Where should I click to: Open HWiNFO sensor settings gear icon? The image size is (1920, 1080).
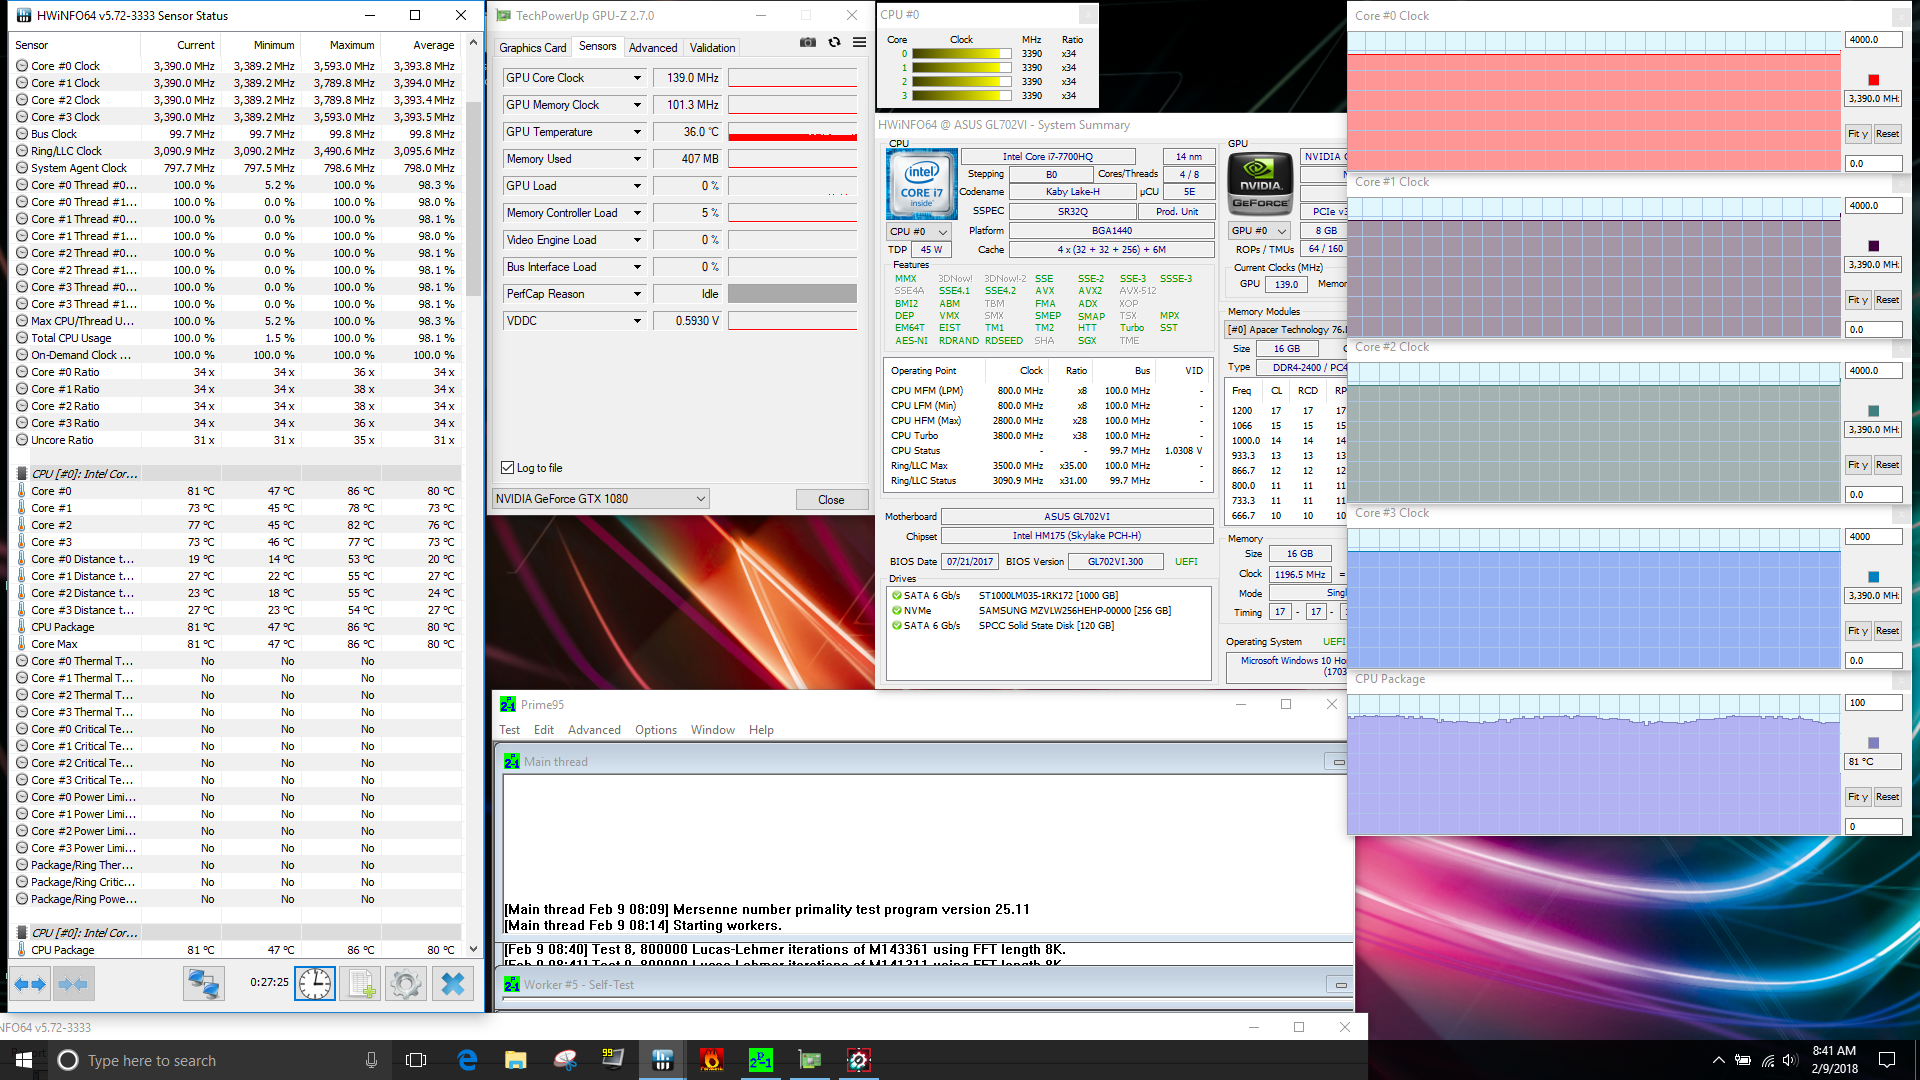pyautogui.click(x=406, y=984)
